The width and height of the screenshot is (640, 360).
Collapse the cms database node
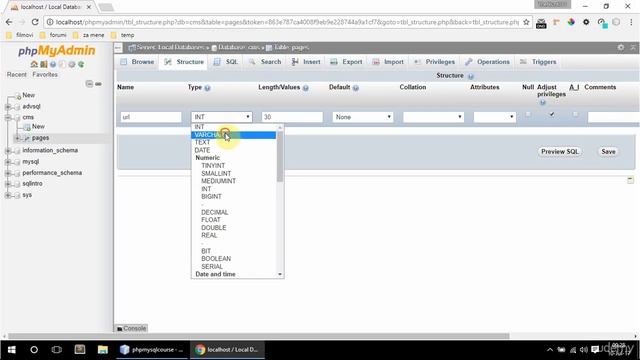pyautogui.click(x=8, y=118)
